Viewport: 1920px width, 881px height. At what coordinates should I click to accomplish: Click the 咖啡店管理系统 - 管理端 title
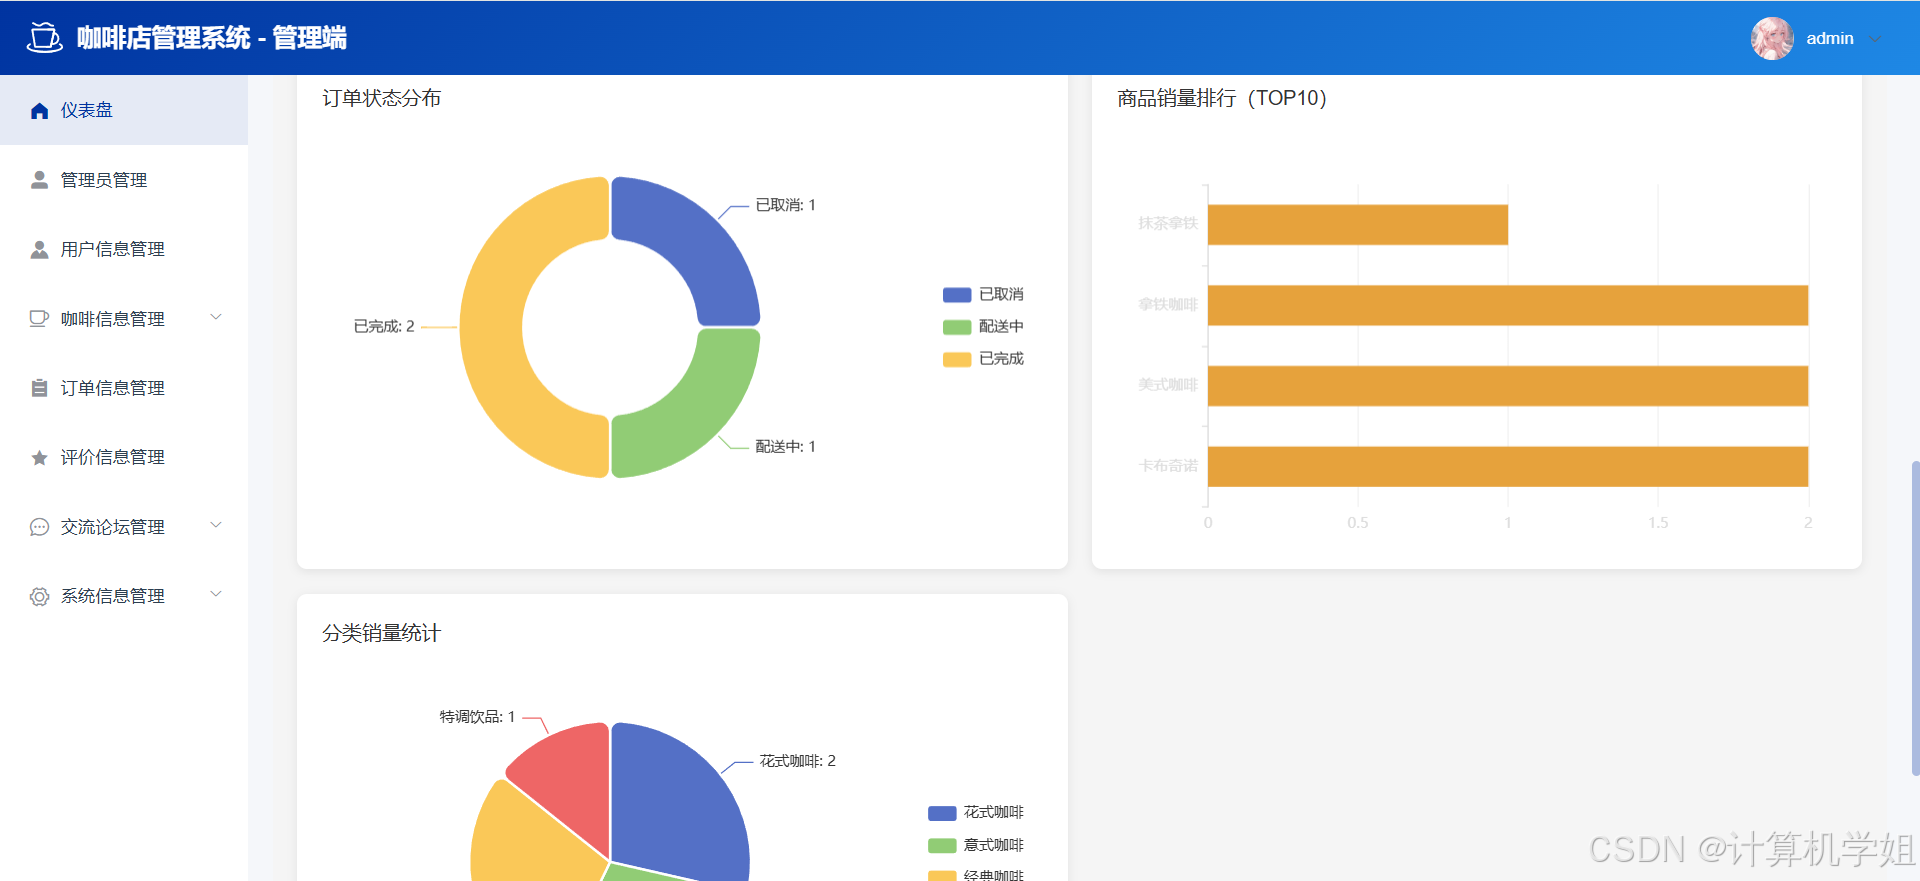tap(212, 38)
